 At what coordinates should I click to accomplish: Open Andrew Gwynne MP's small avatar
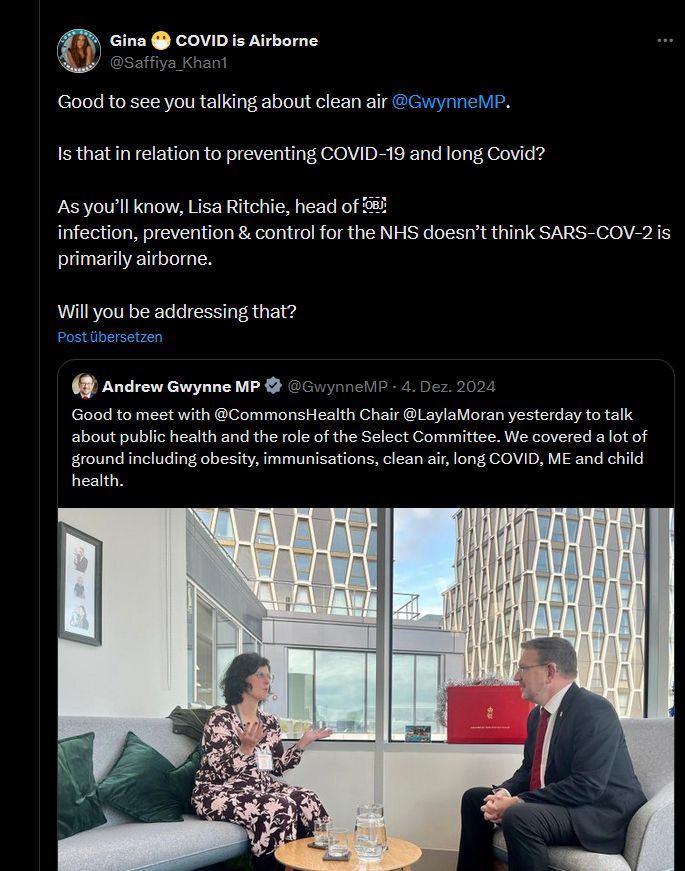84,386
